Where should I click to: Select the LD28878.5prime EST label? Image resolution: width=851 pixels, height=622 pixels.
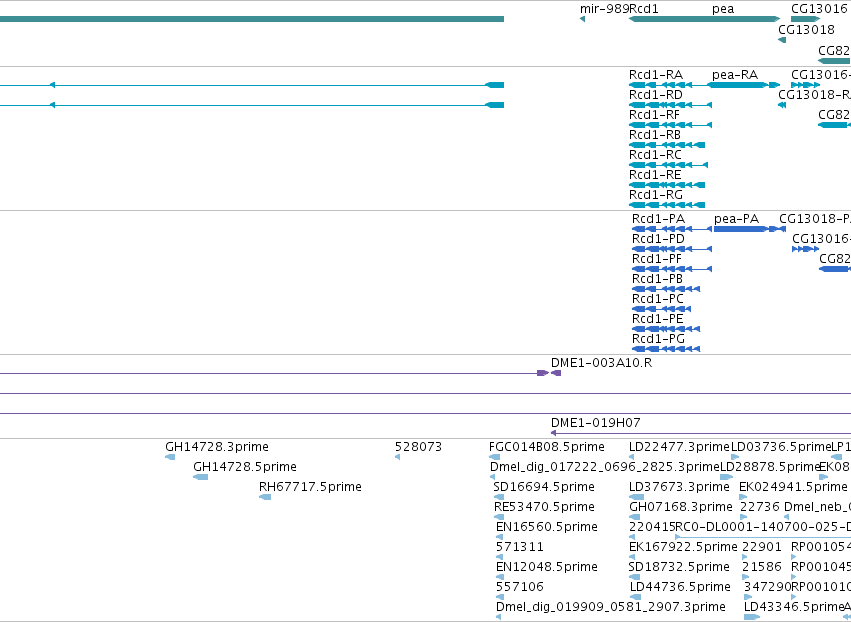[x=770, y=467]
